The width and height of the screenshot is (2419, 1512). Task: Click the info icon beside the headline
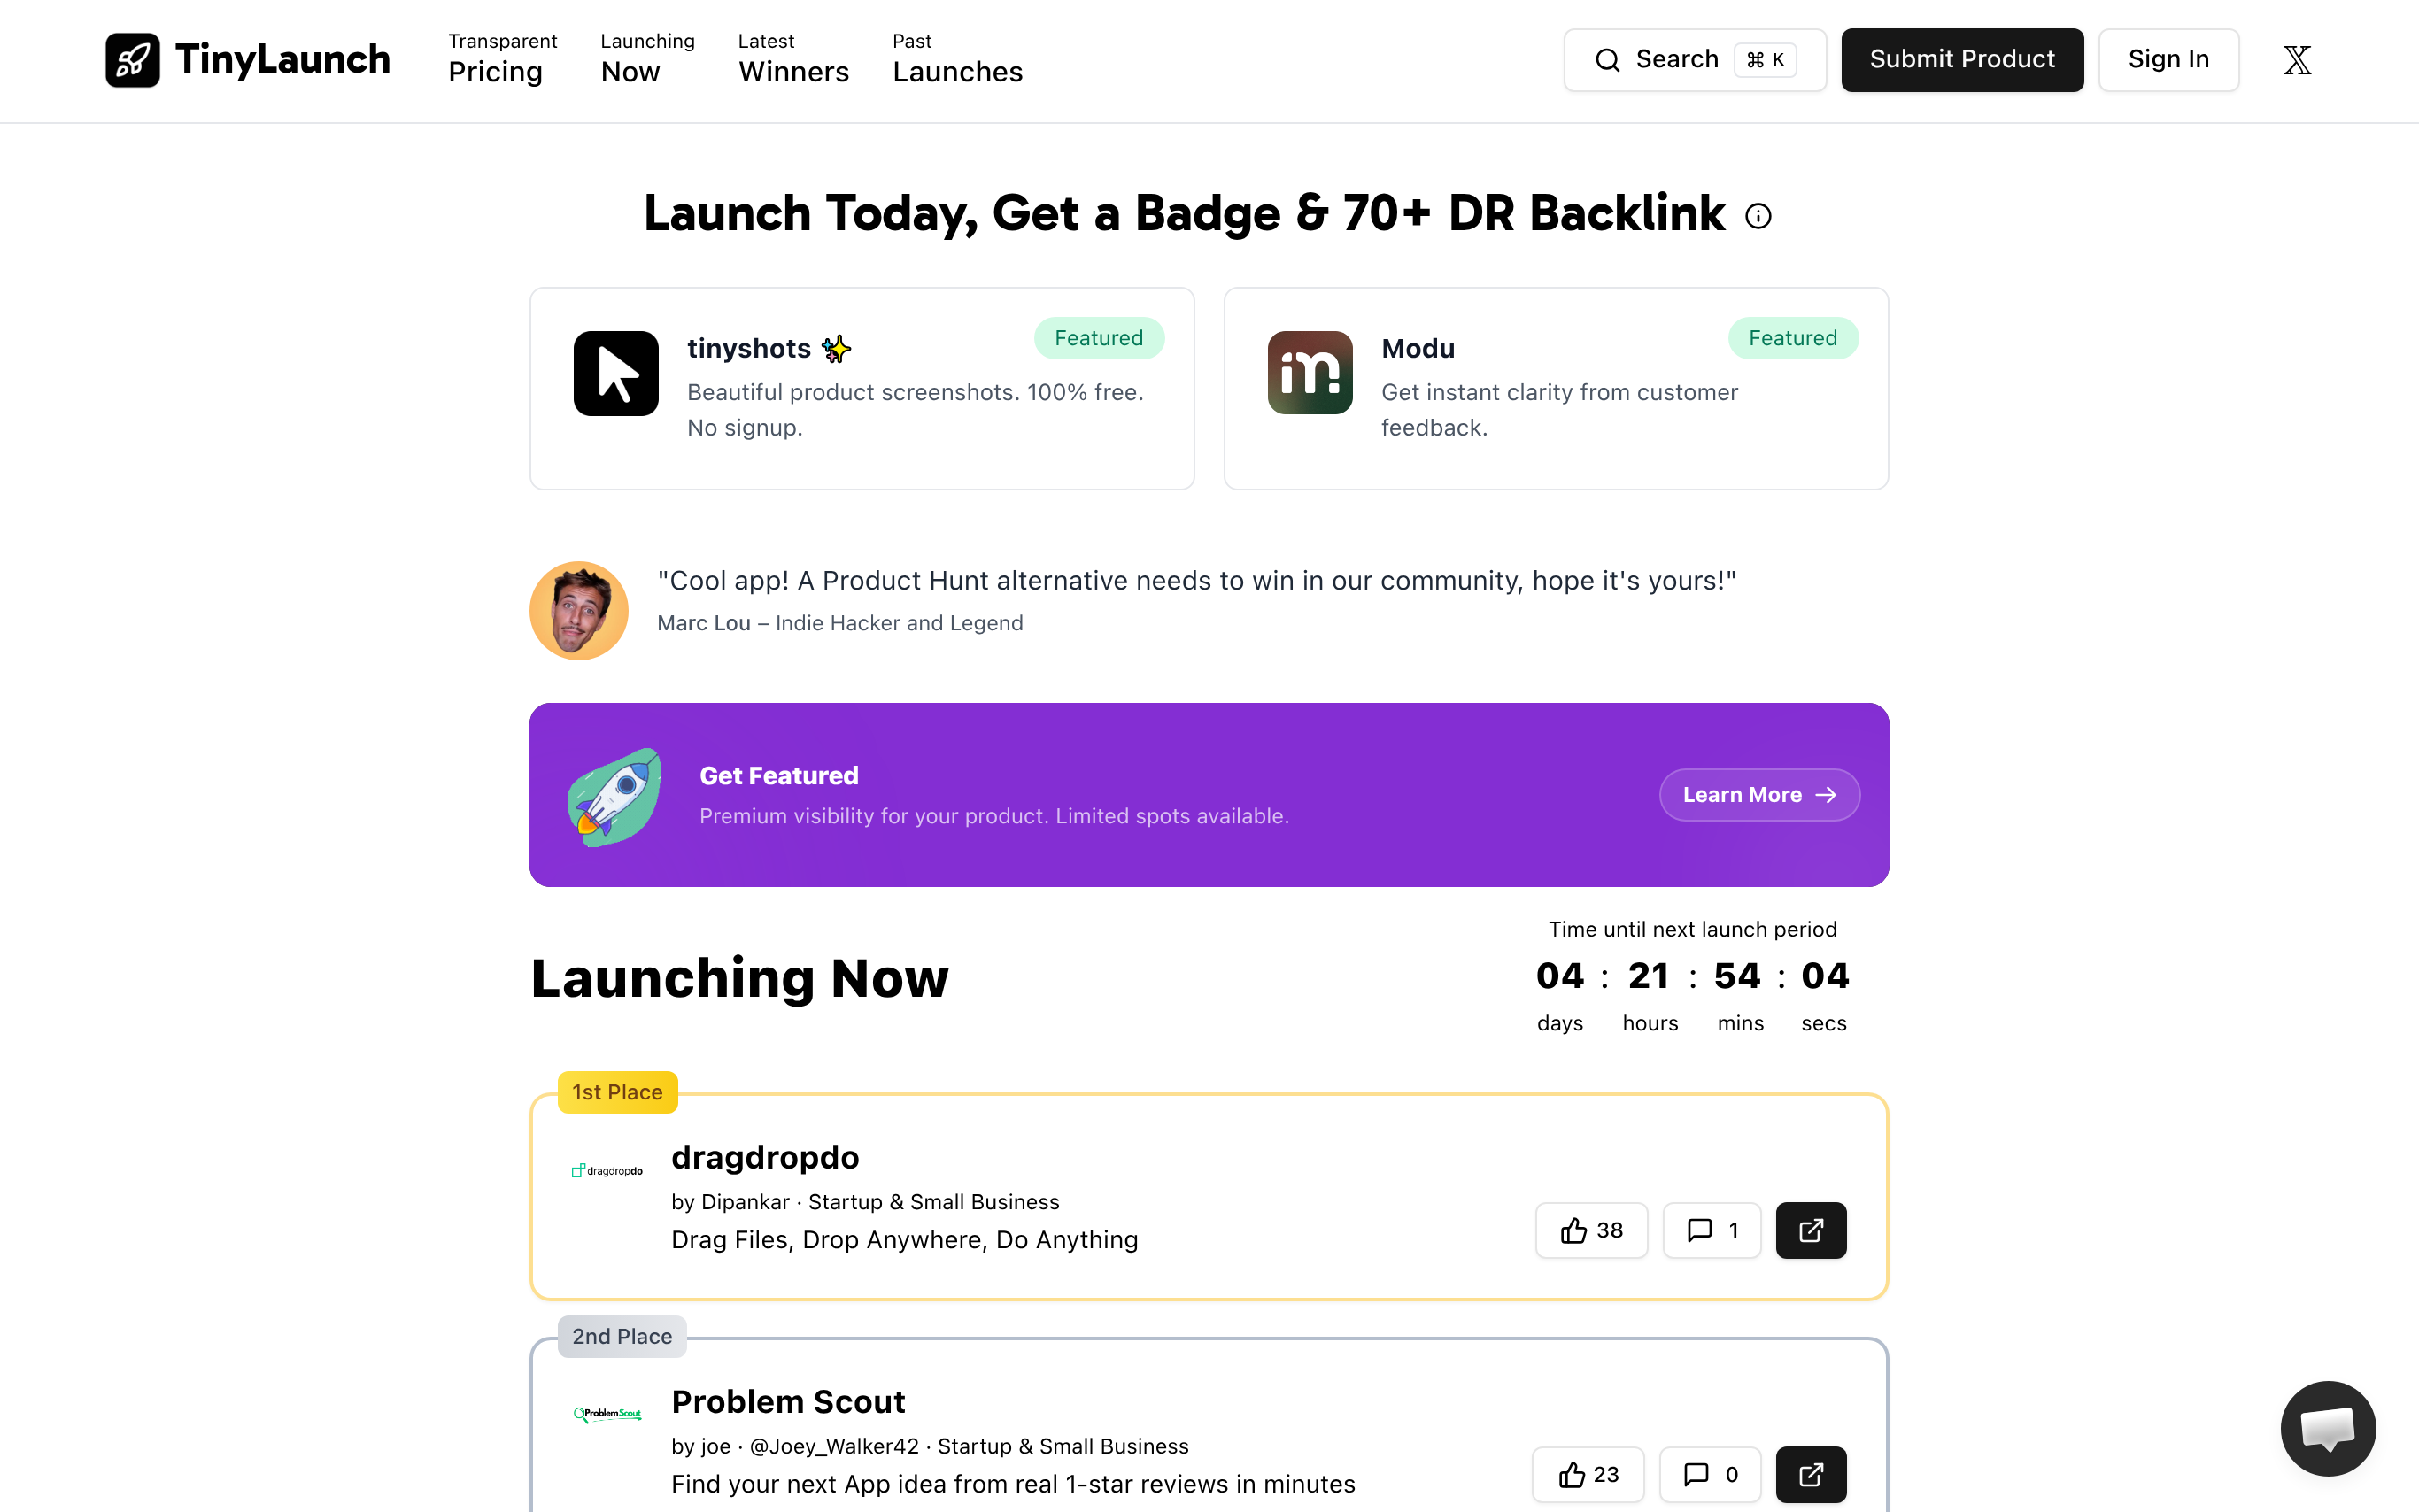1758,216
